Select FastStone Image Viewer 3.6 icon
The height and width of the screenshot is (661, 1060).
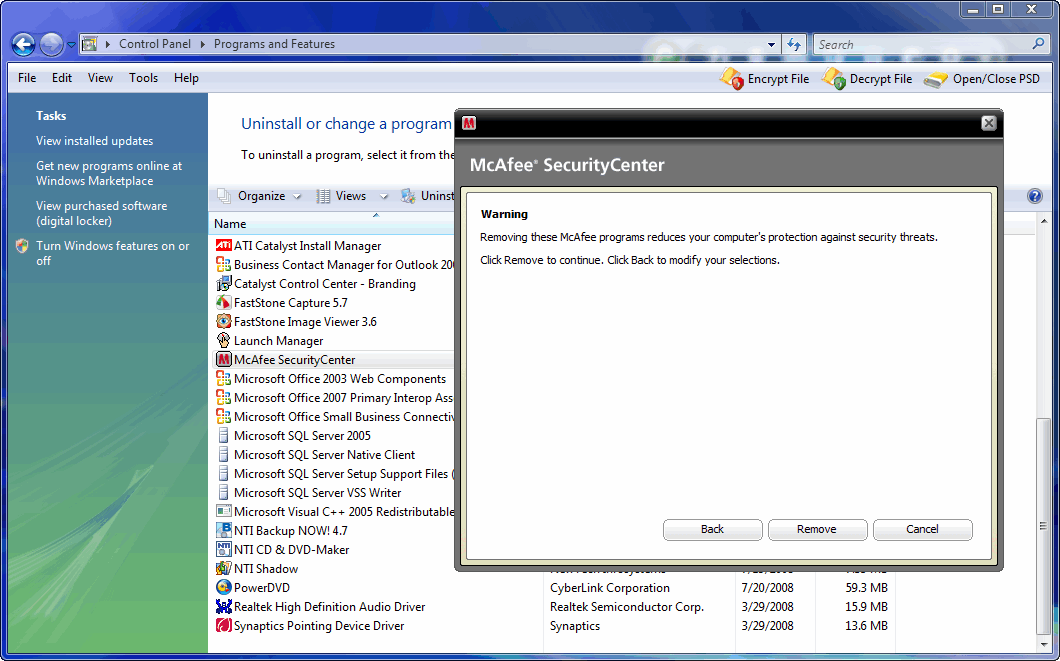[x=224, y=321]
